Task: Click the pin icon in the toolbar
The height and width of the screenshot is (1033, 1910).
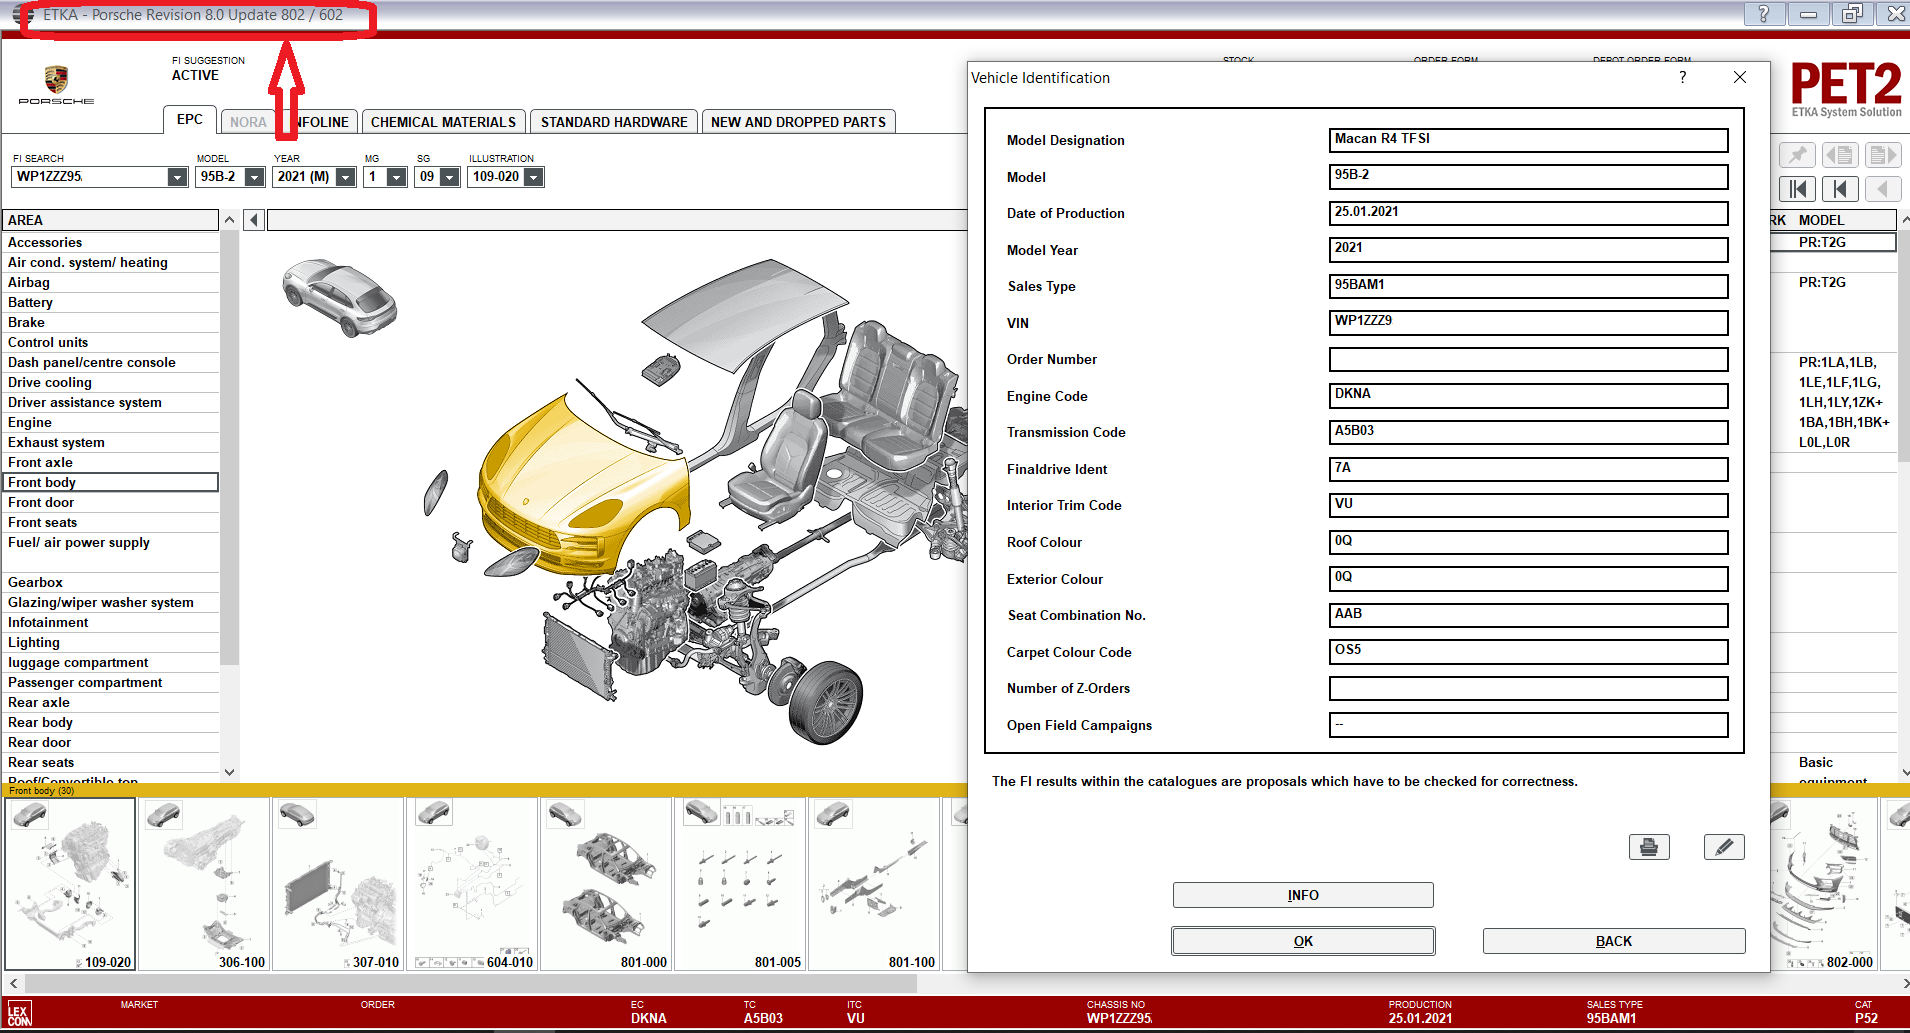Action: 1798,155
